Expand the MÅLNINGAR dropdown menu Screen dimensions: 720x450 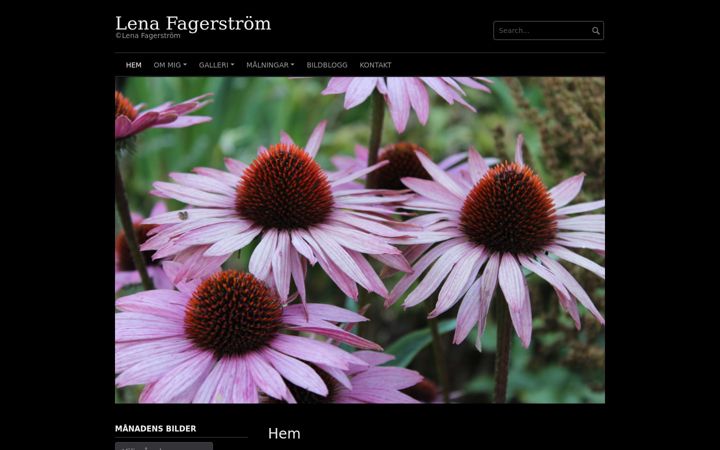click(x=270, y=65)
